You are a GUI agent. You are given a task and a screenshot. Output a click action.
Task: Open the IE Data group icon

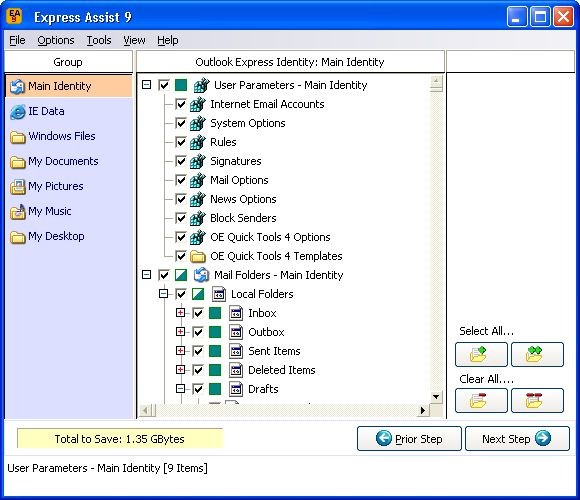(x=17, y=112)
